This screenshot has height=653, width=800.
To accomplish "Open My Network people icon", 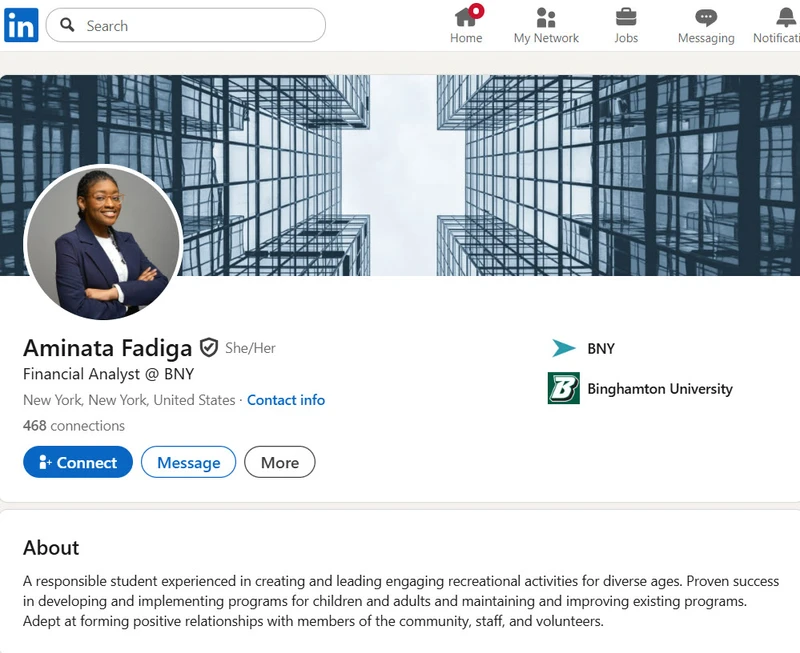I will pyautogui.click(x=546, y=17).
